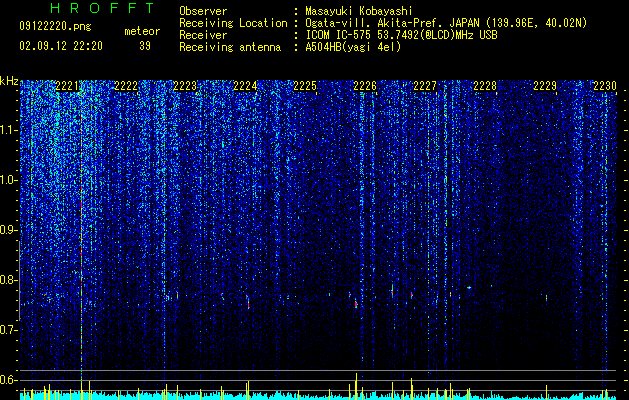Screen dimensions: 629x400
Task: Click time marker 2228
Action: (485, 86)
